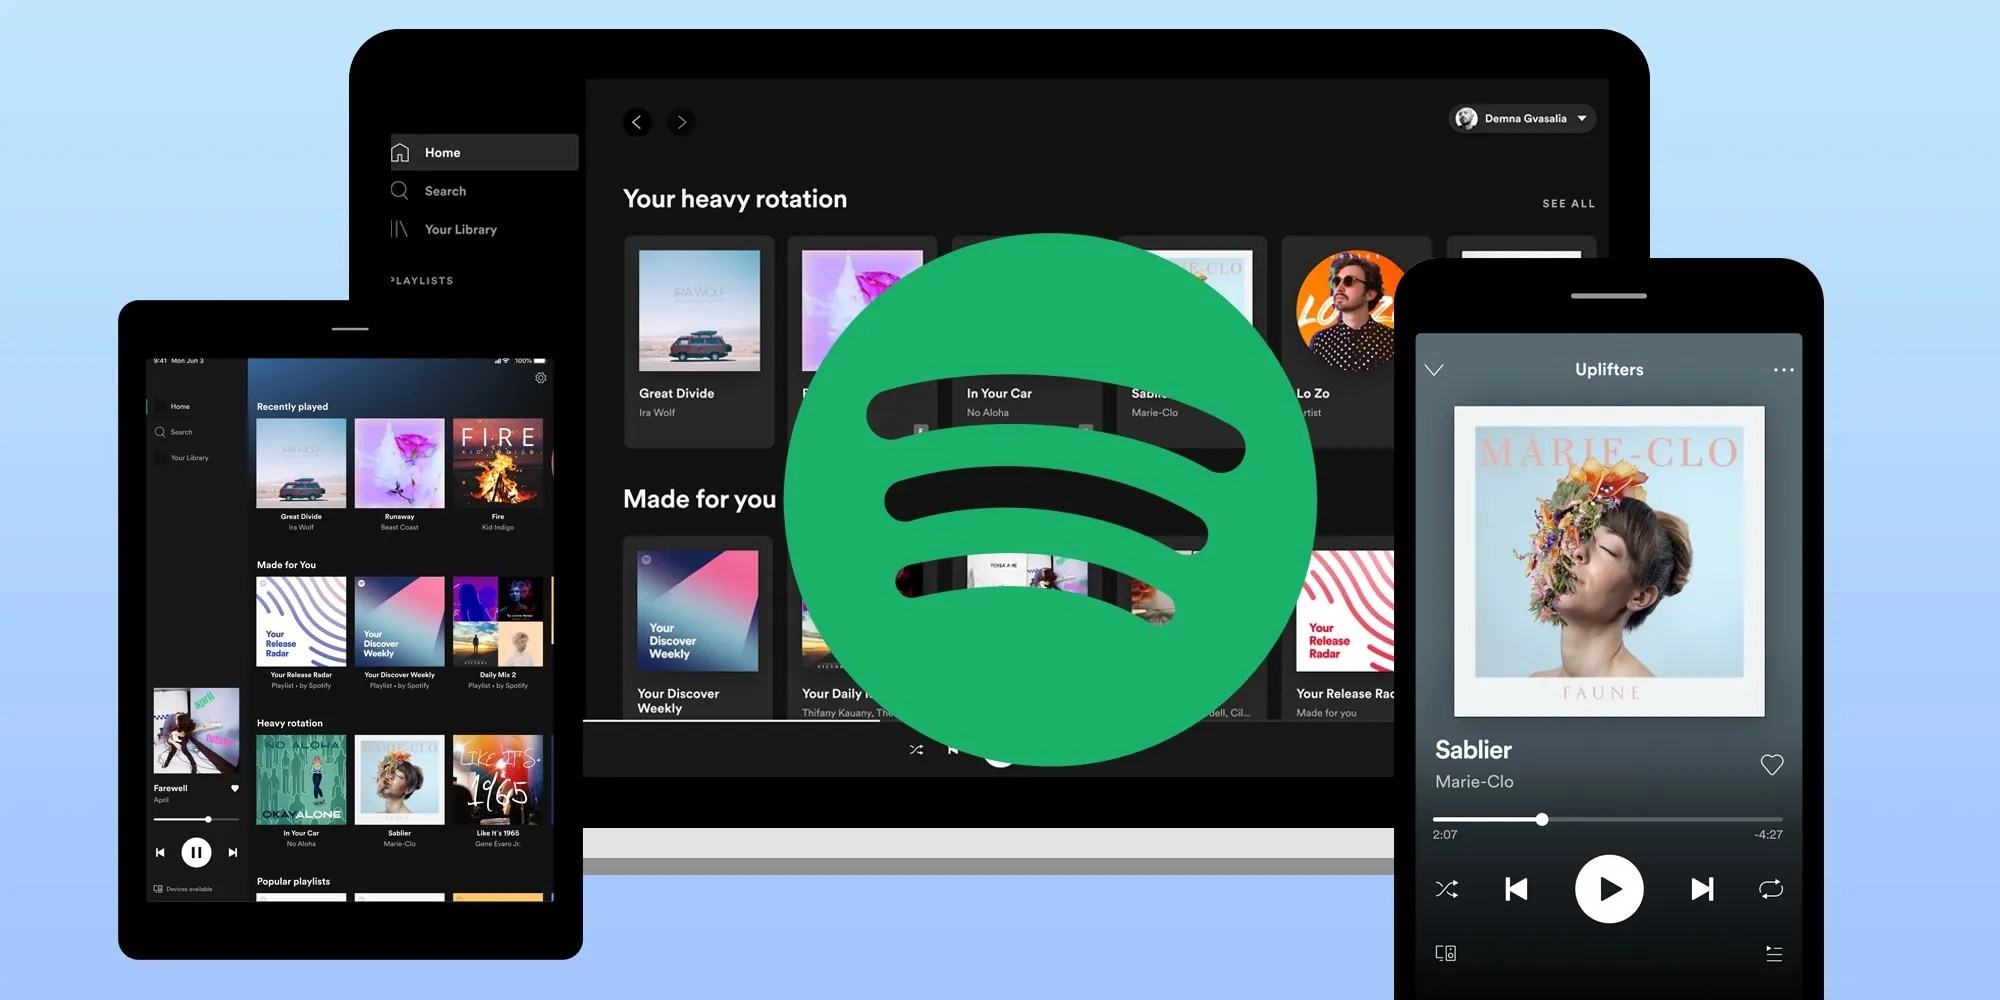Toggle shuffle on the phone player
This screenshot has width=2000, height=1000.
pos(1447,889)
